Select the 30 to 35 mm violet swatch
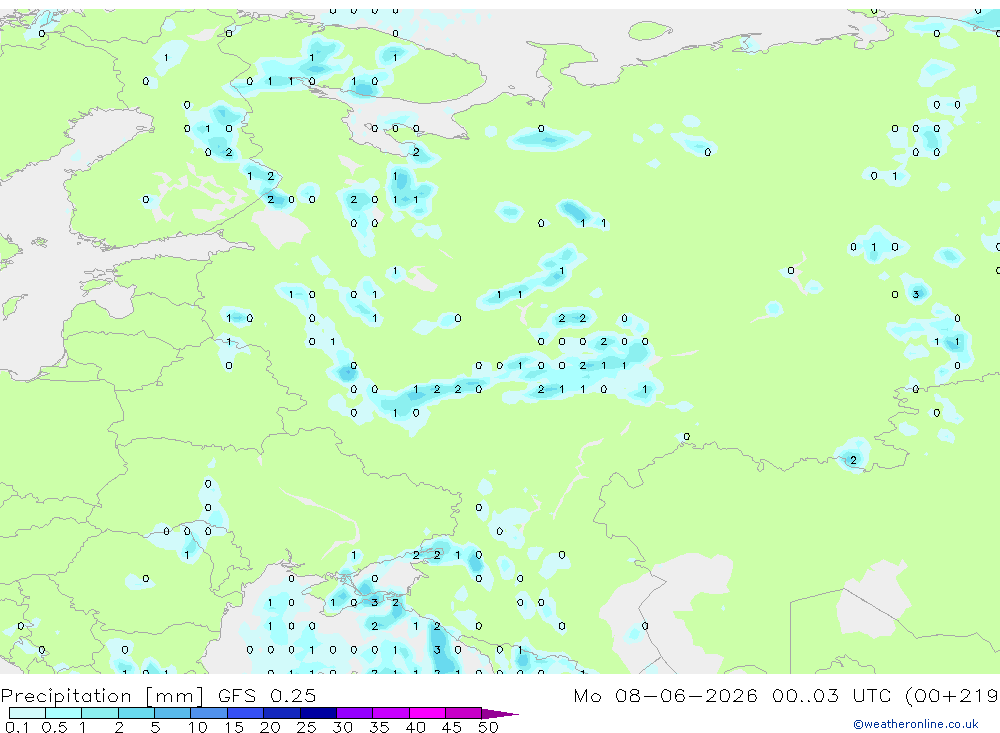This screenshot has width=1000, height=733. (355, 713)
